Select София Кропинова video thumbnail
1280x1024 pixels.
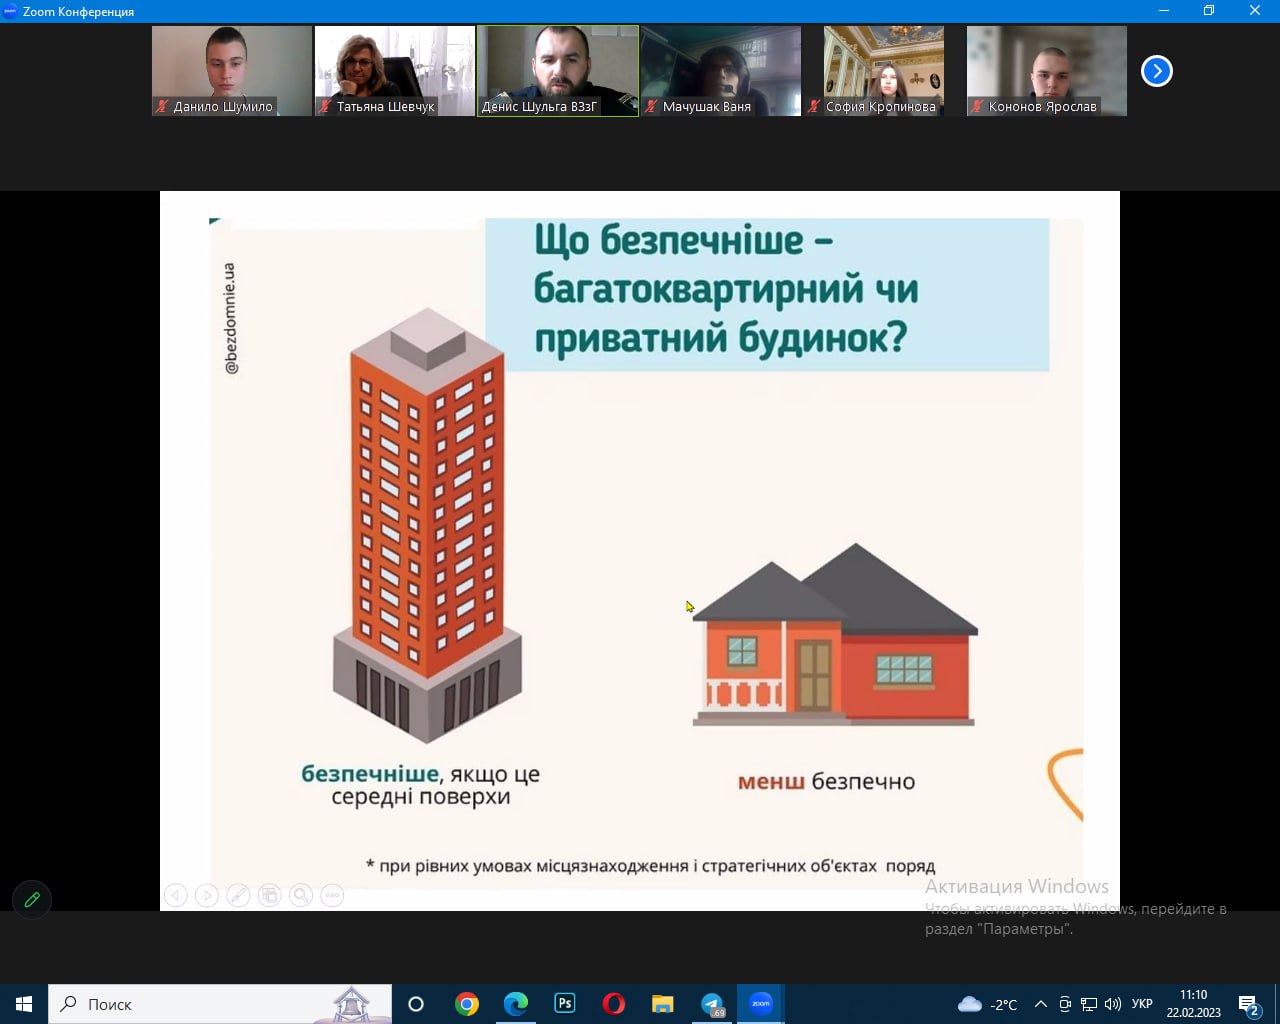(883, 71)
